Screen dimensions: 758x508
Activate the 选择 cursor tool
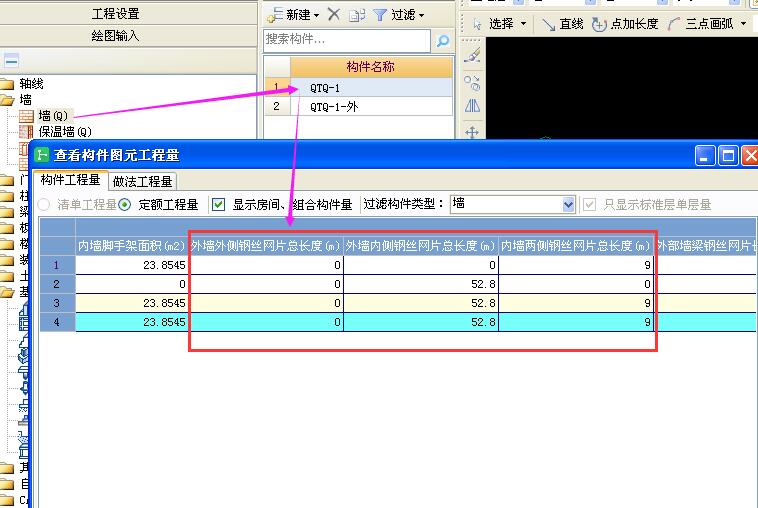[x=494, y=24]
